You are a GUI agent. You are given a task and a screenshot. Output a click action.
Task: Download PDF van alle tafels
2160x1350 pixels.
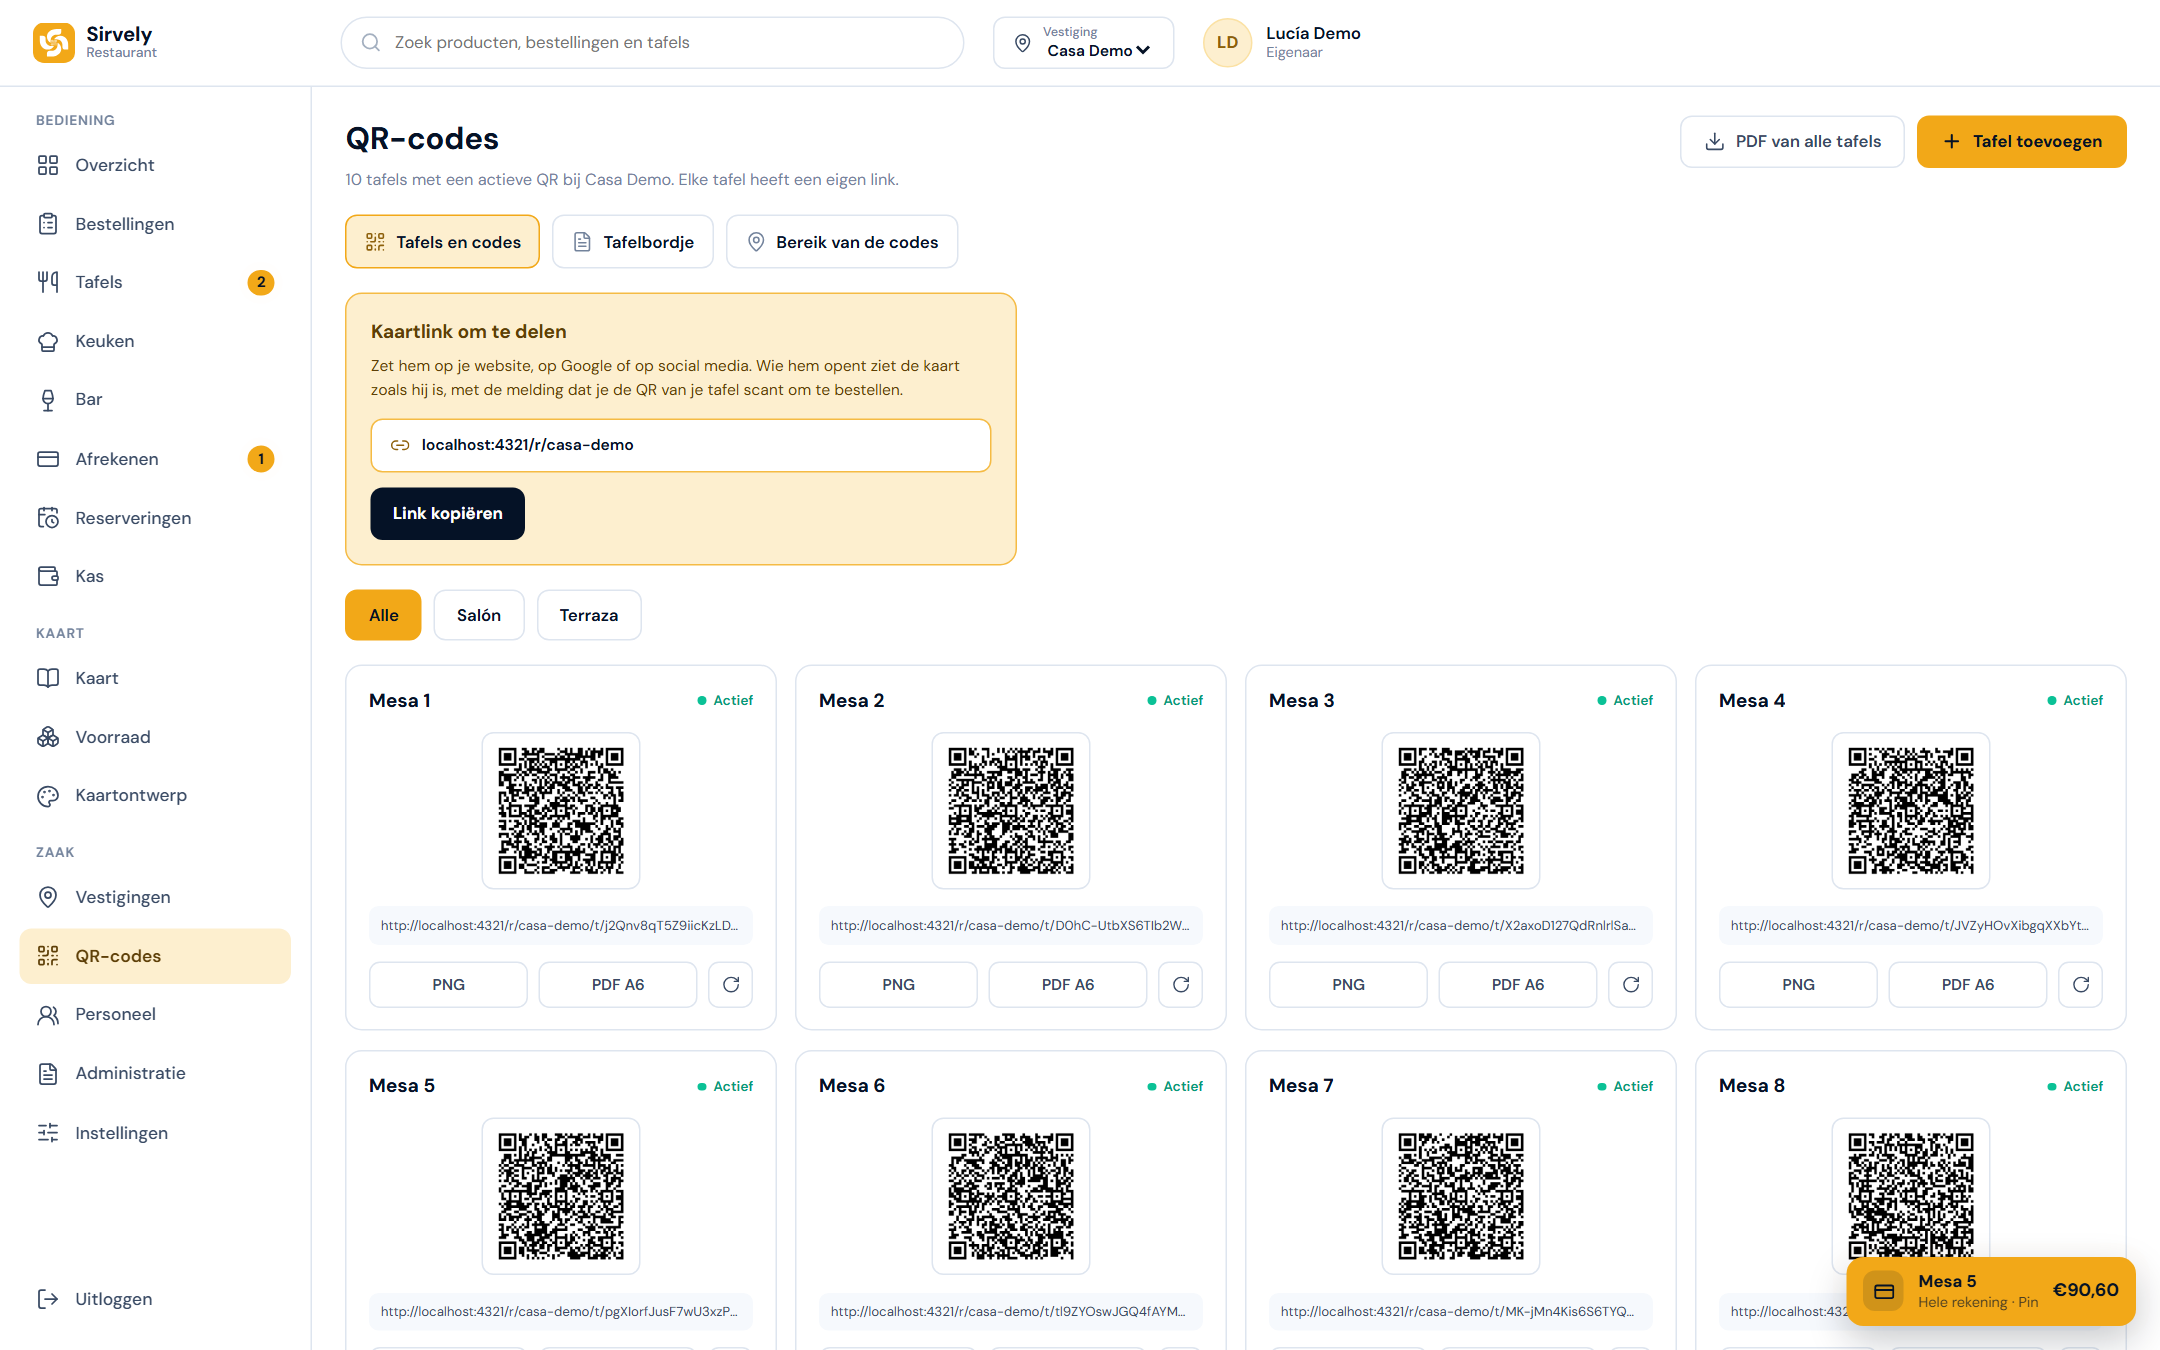tap(1792, 142)
